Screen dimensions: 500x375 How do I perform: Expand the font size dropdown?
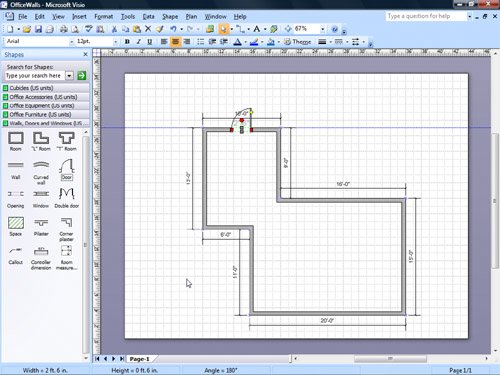coord(116,42)
